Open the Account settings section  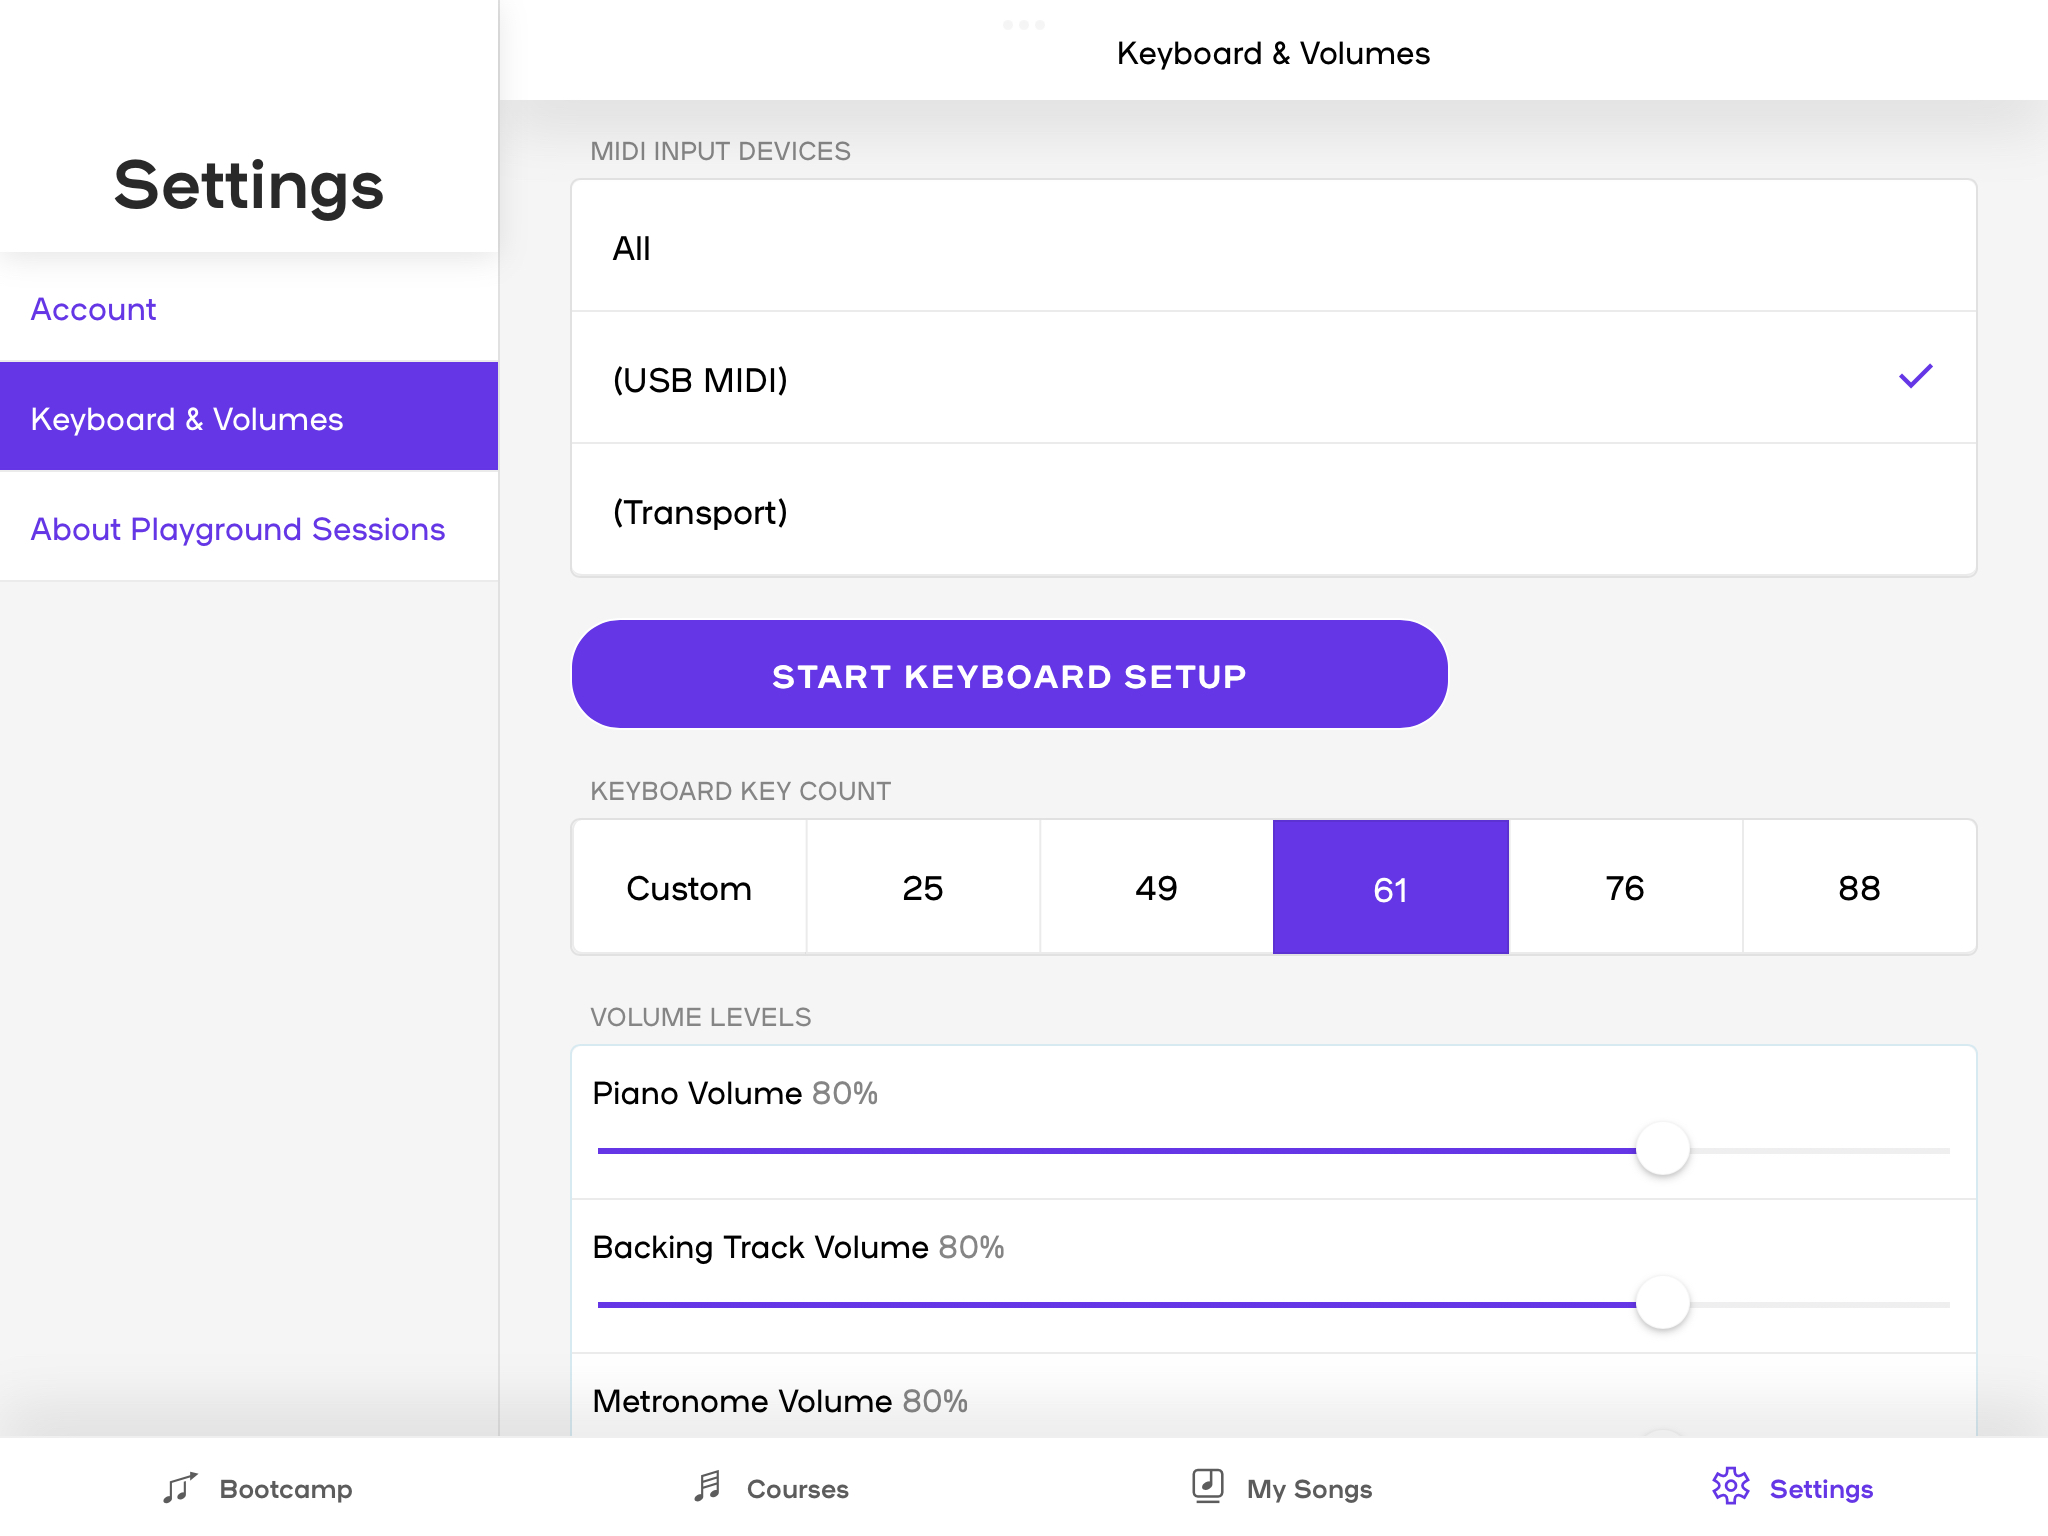point(94,309)
